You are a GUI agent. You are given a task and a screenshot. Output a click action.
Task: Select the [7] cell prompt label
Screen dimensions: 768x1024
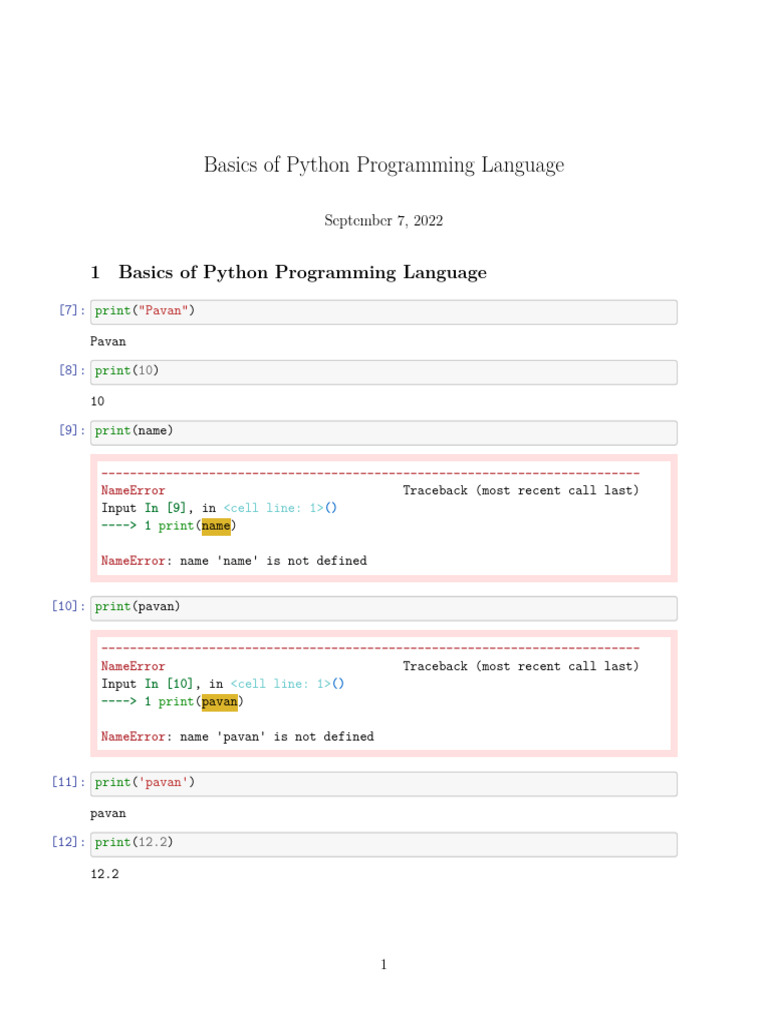(71, 311)
